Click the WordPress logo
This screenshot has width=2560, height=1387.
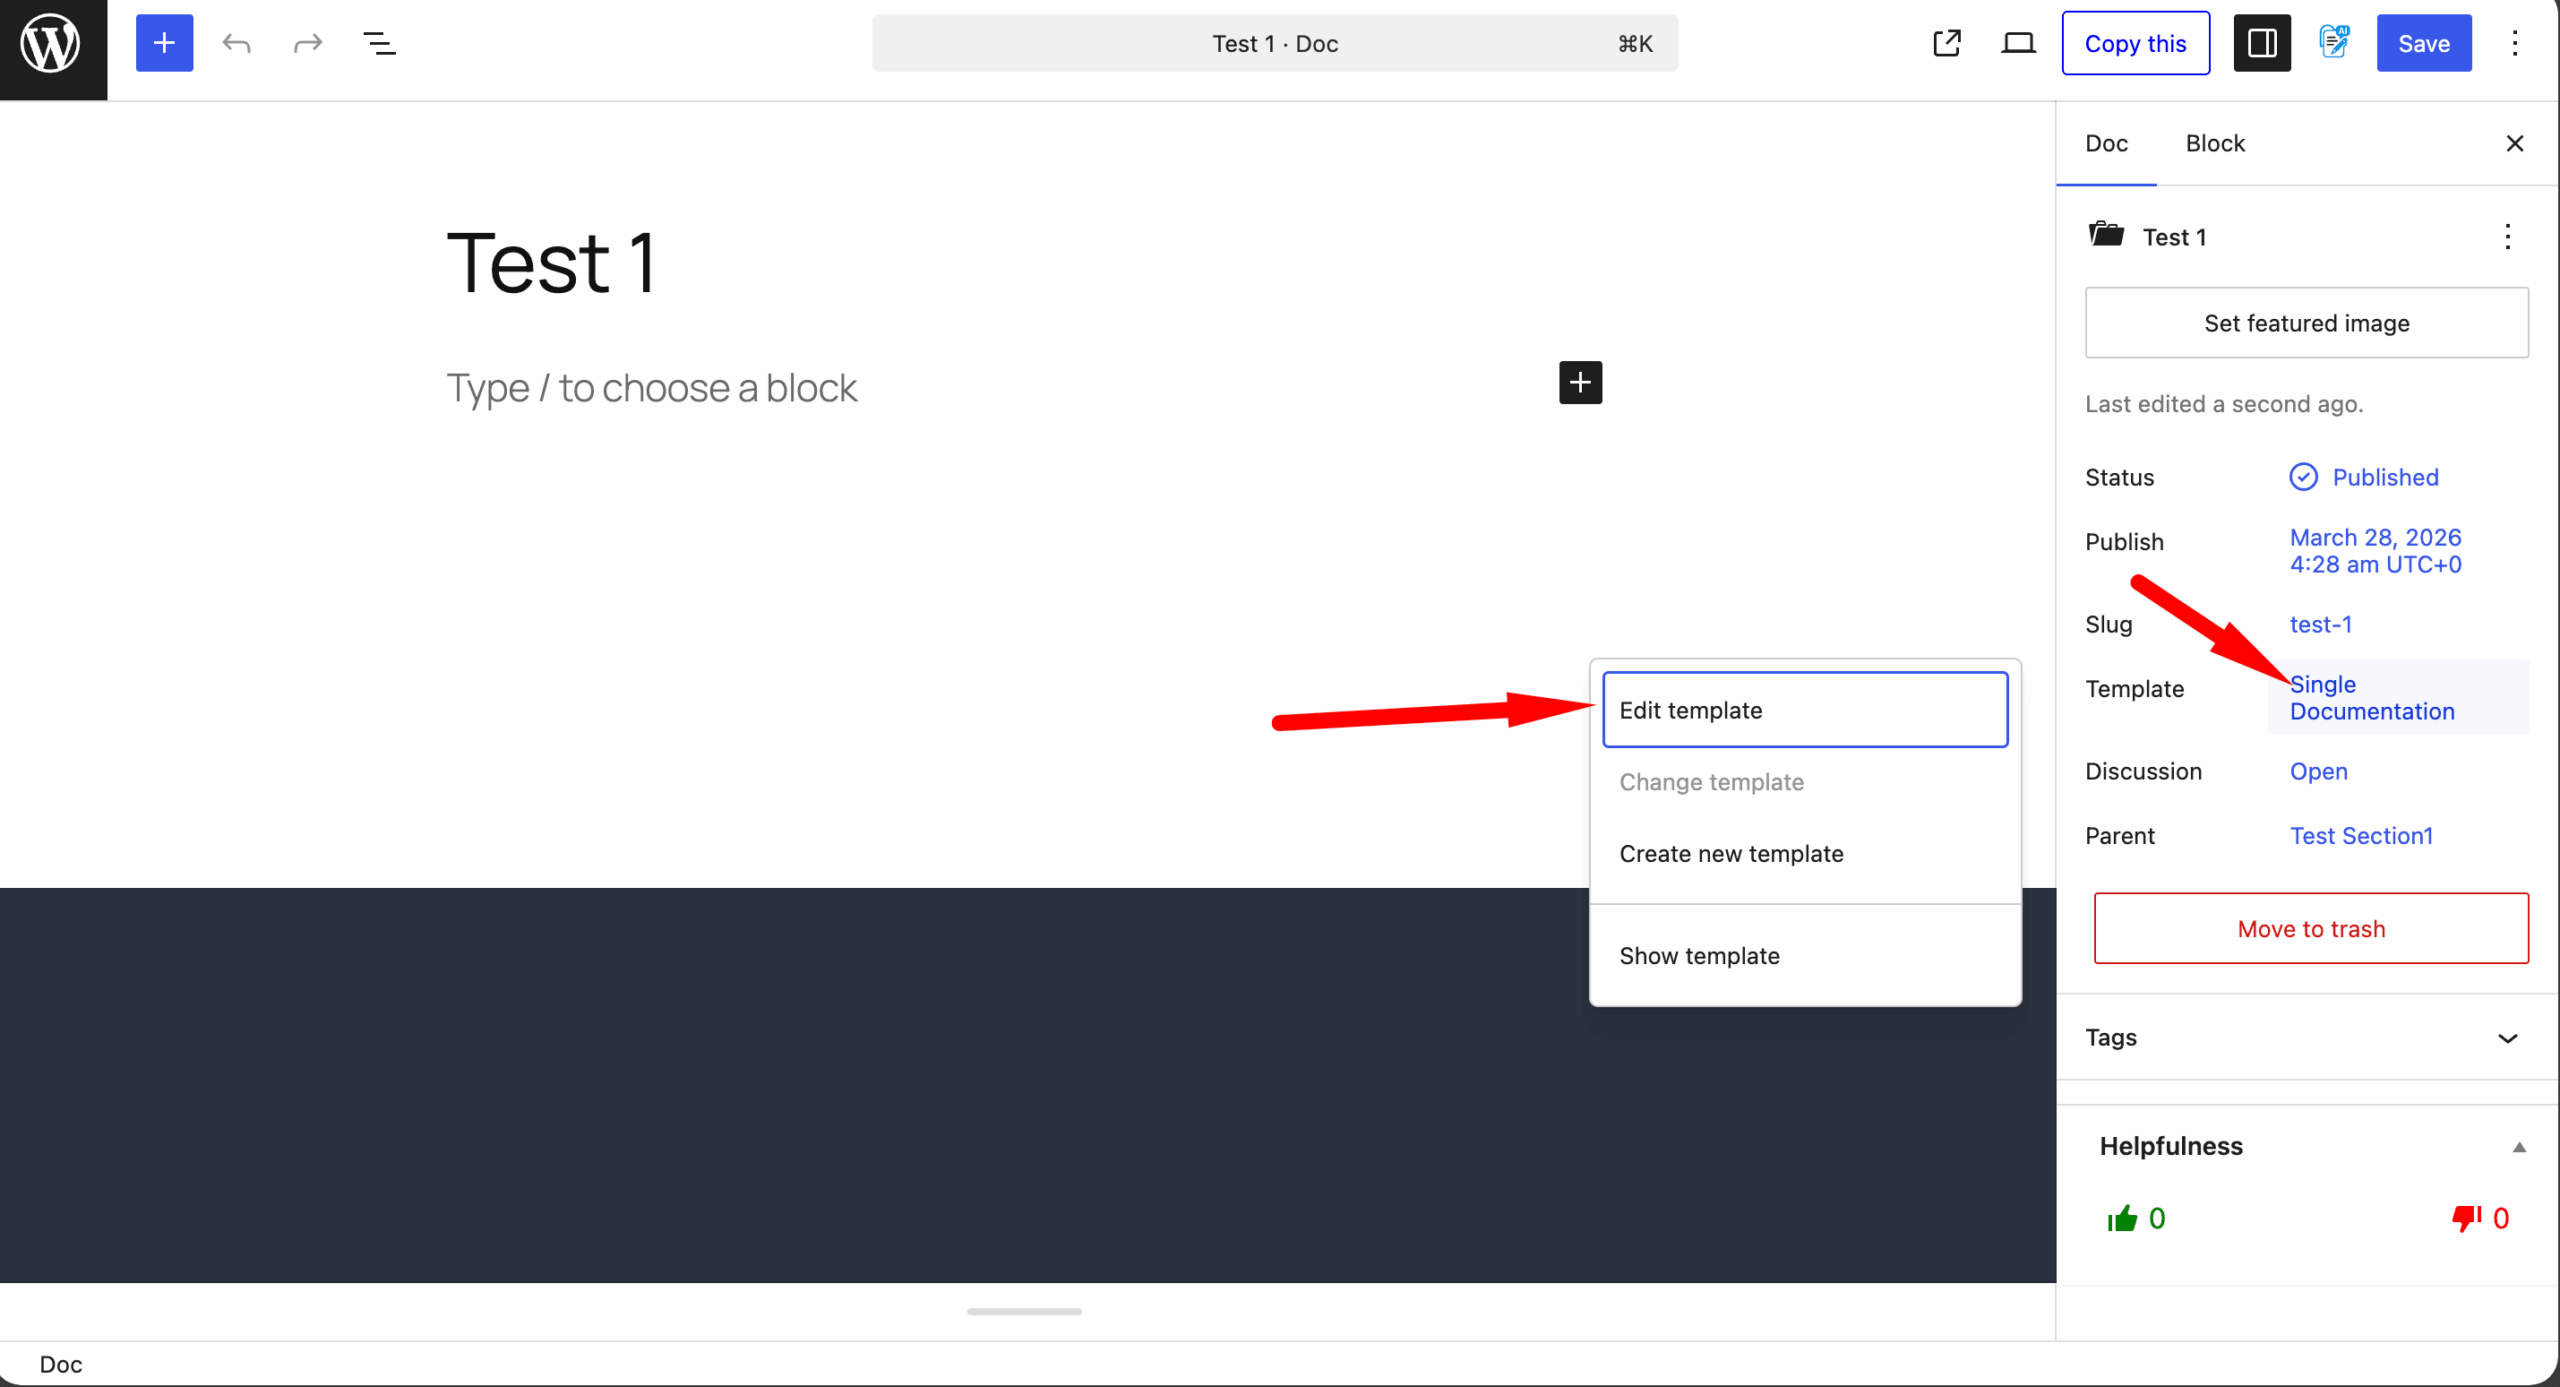click(49, 43)
